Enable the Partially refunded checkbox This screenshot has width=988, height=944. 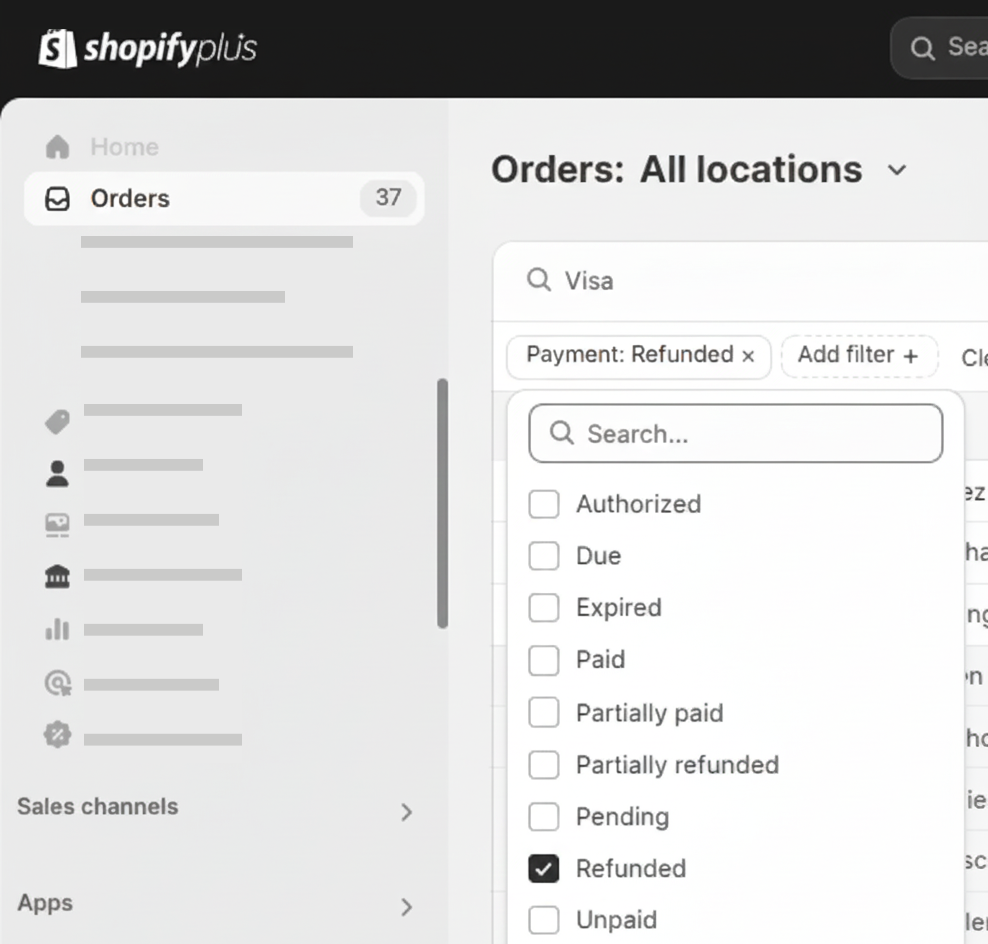[543, 765]
